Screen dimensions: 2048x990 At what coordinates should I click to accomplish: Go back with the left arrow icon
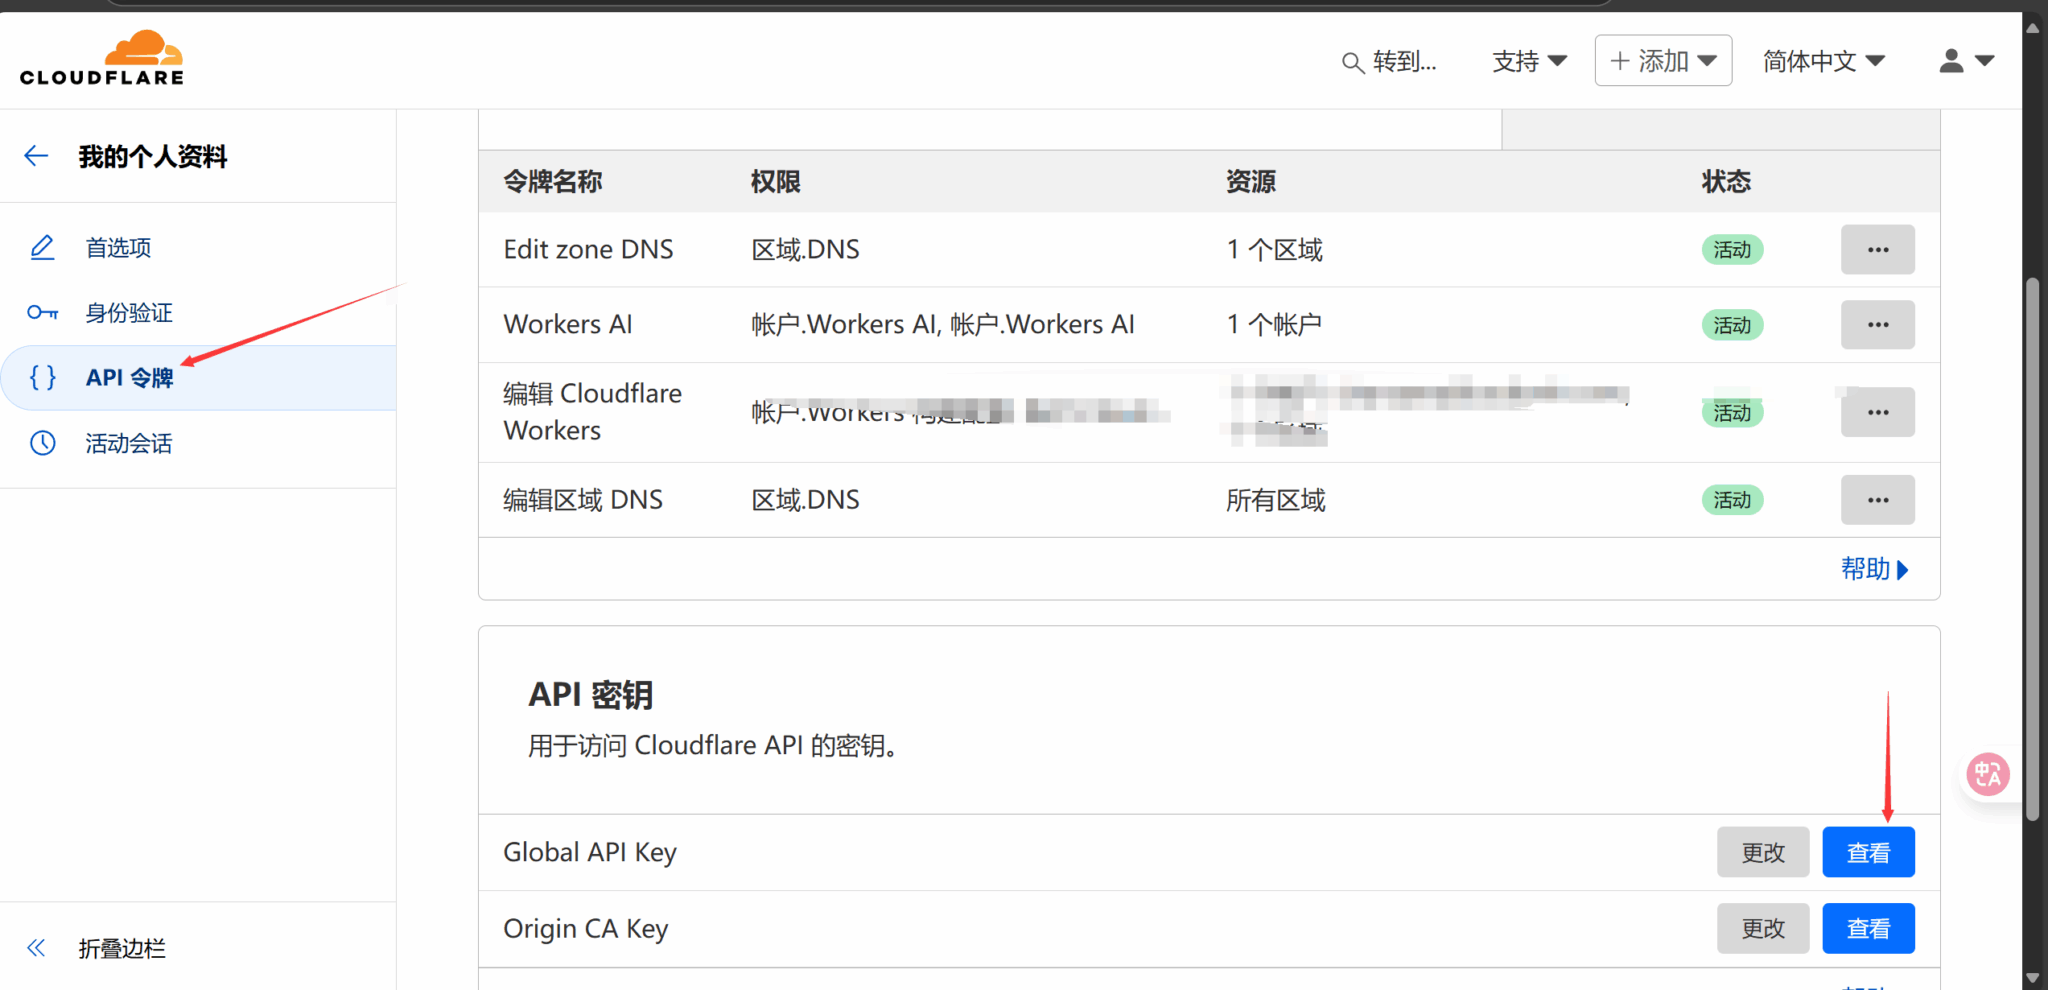coord(36,156)
